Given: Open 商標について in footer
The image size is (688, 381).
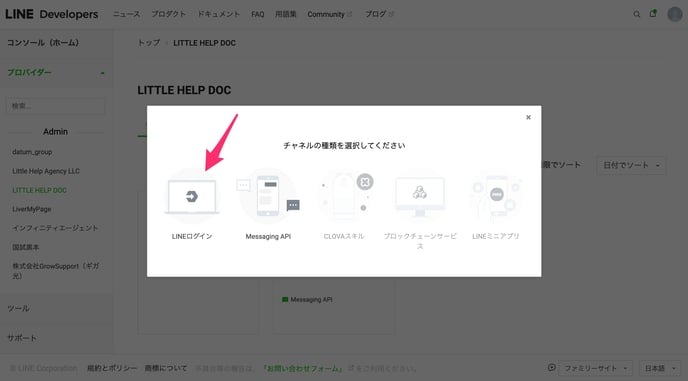Looking at the screenshot, I should click(x=166, y=368).
